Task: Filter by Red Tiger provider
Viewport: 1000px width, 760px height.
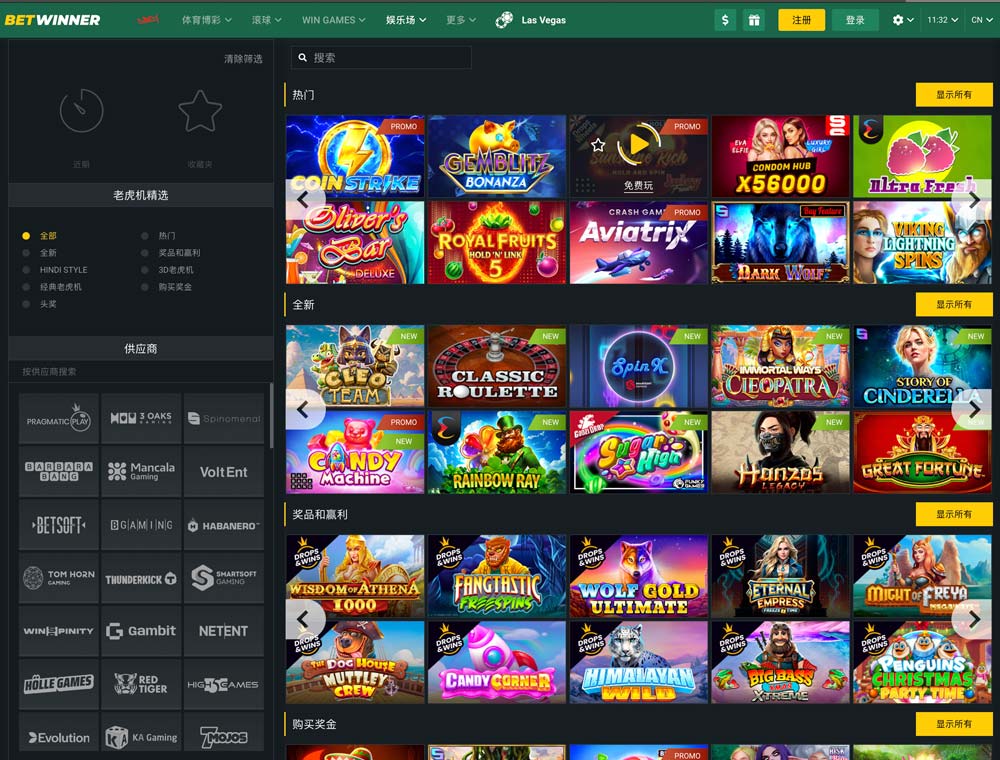Action: pyautogui.click(x=141, y=684)
